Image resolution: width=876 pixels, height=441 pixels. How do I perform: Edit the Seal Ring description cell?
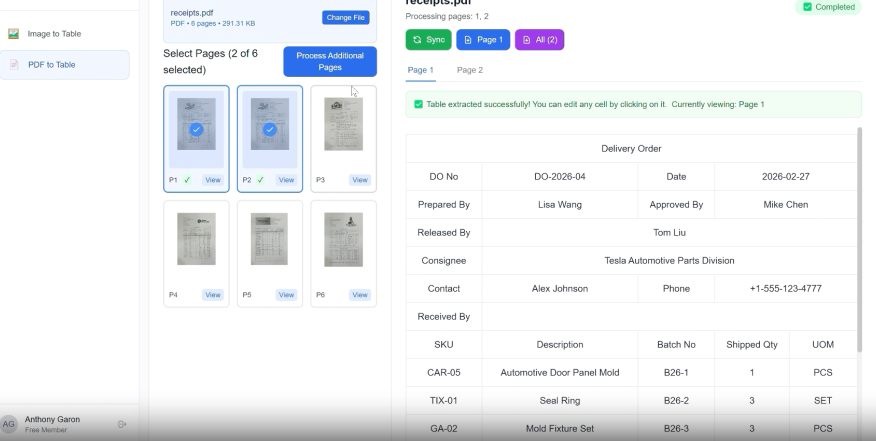(559, 400)
